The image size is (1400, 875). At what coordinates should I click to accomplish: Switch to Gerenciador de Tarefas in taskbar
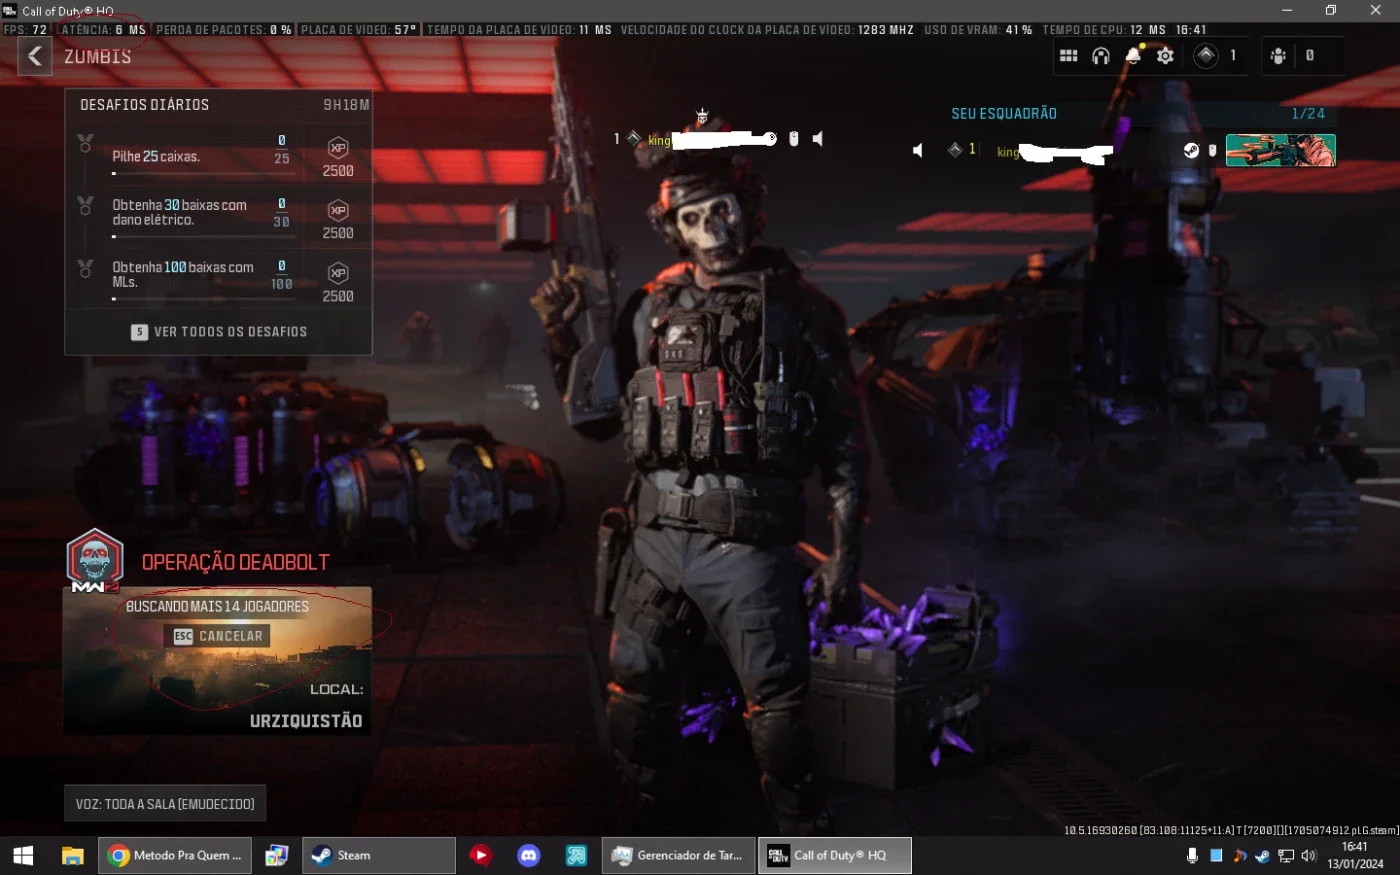coord(678,856)
